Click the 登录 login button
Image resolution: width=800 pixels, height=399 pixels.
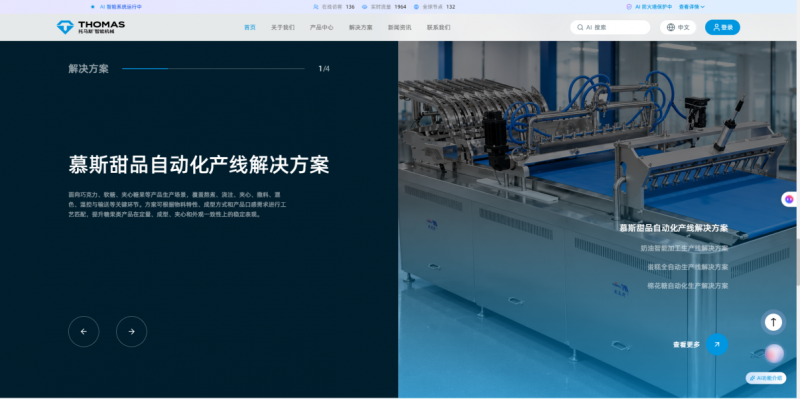722,28
